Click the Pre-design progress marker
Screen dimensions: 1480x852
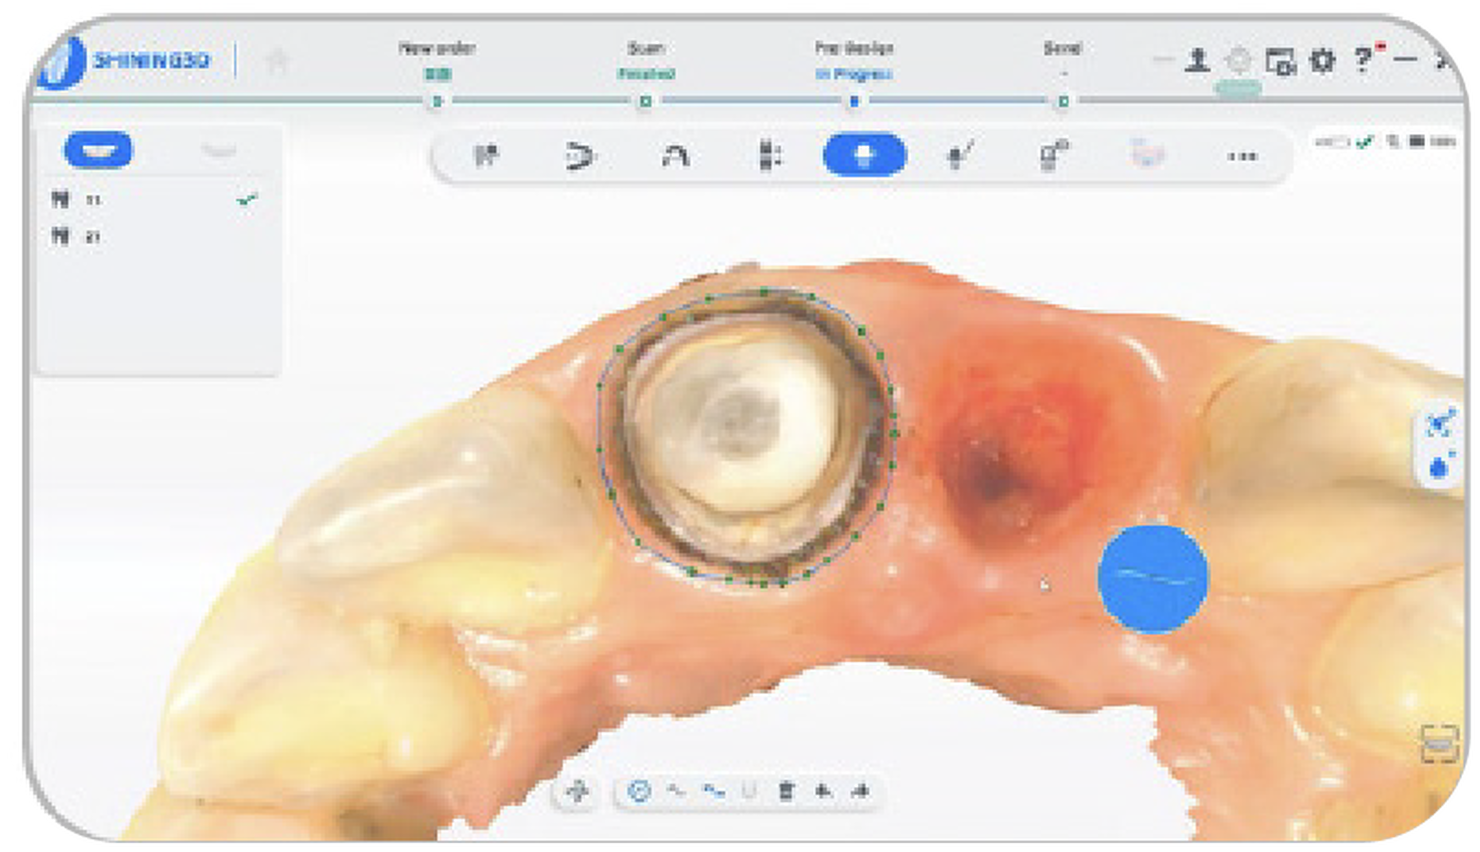click(853, 101)
